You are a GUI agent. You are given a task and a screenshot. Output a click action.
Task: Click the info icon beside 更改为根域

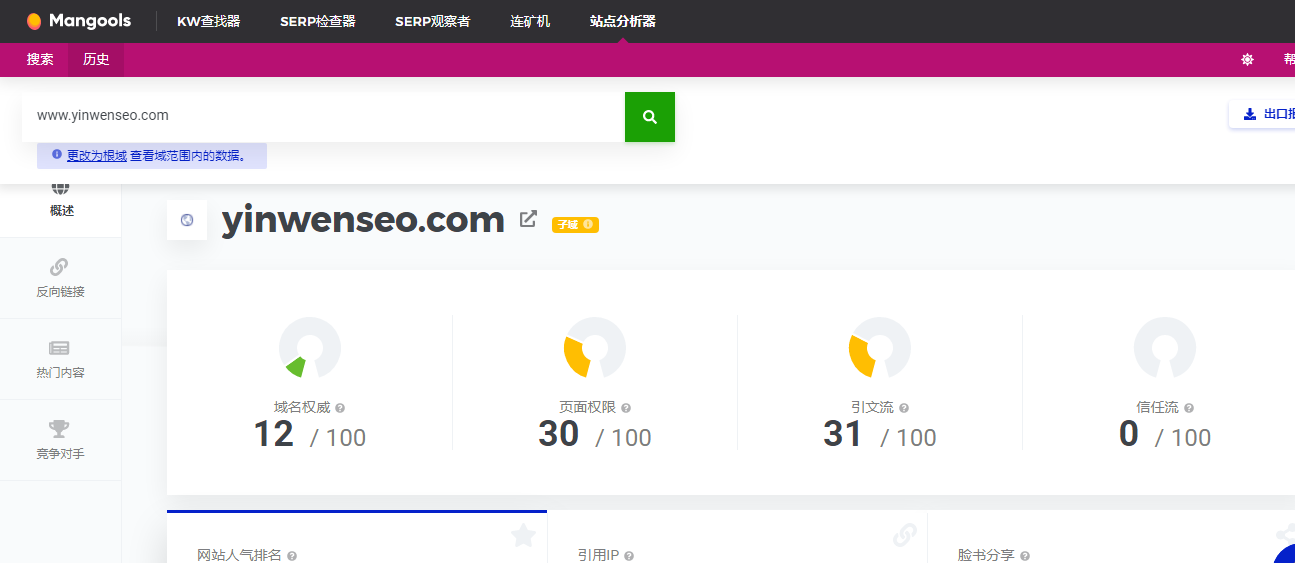coord(57,155)
